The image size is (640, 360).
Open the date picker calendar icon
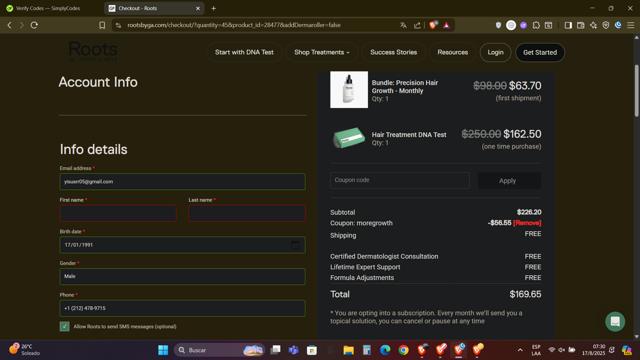pos(295,245)
